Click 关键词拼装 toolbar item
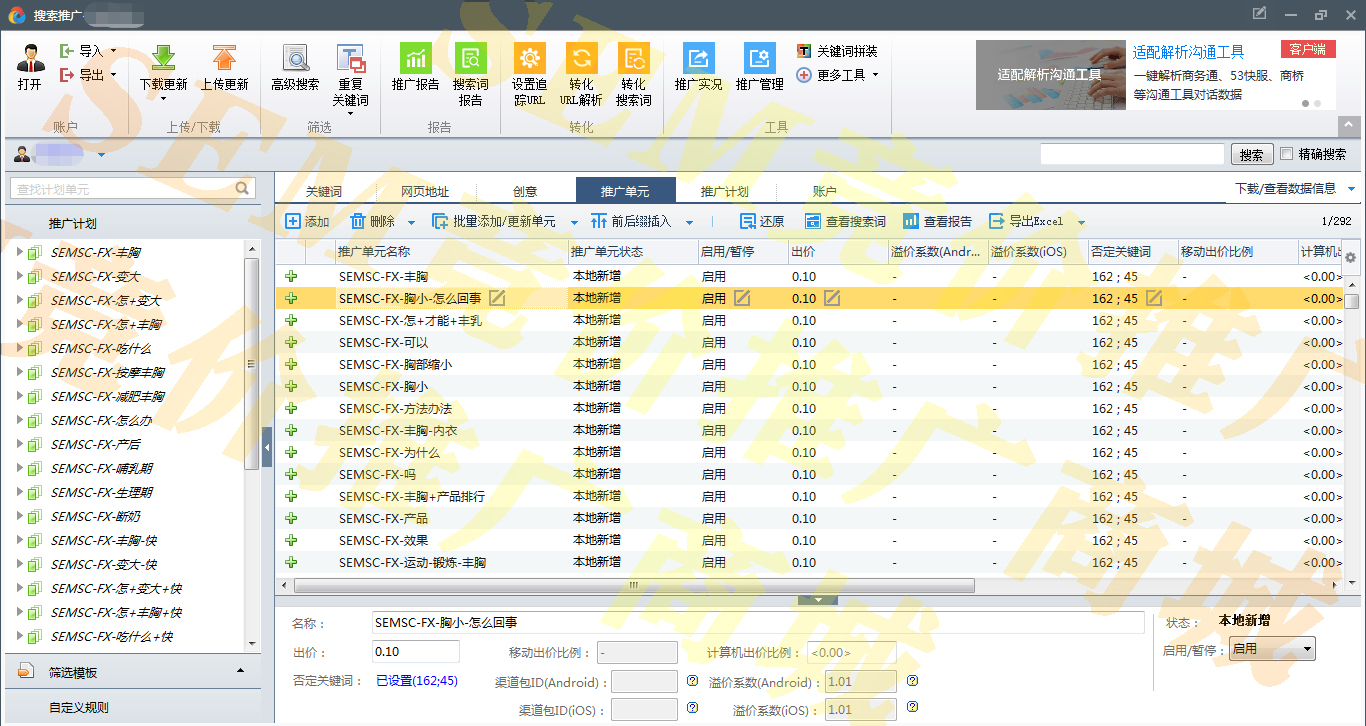Image resolution: width=1366 pixels, height=726 pixels. pos(837,51)
